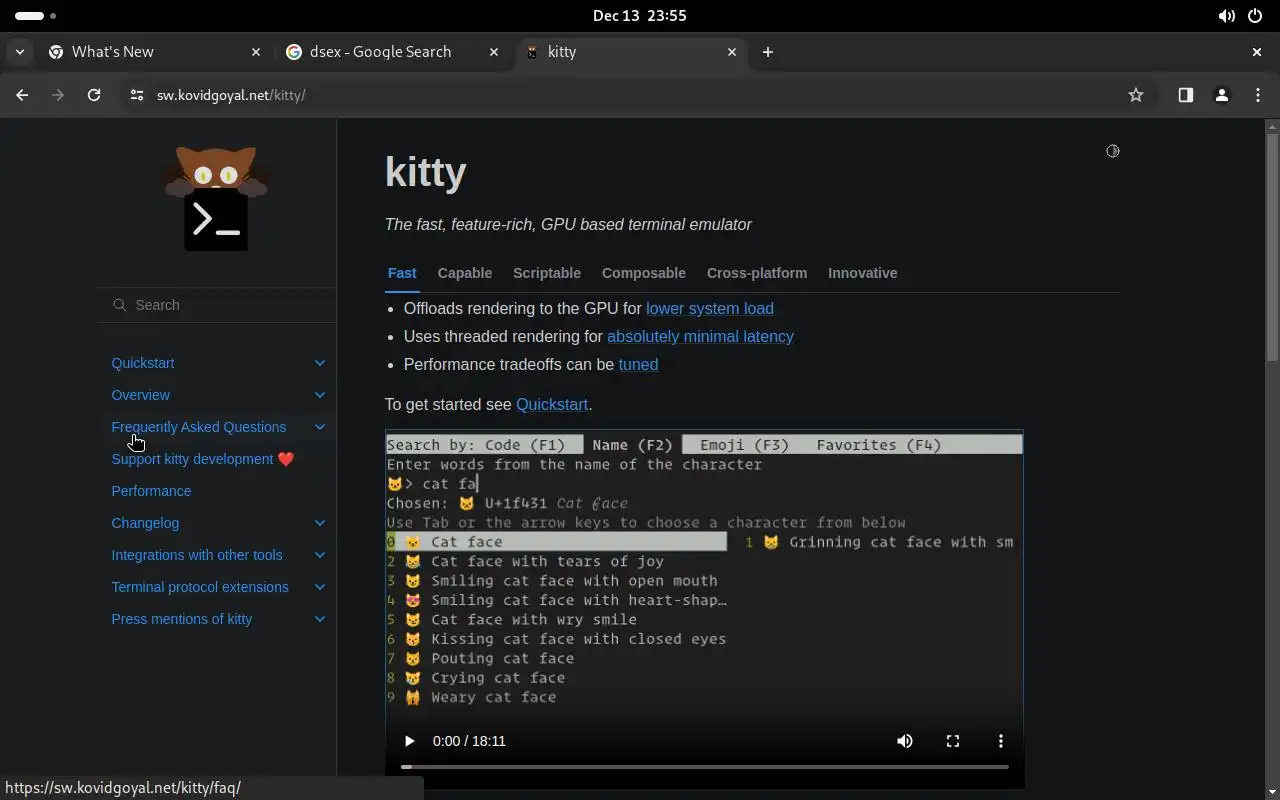Viewport: 1280px width, 800px height.
Task: Click the address bar URL
Action: 231,95
